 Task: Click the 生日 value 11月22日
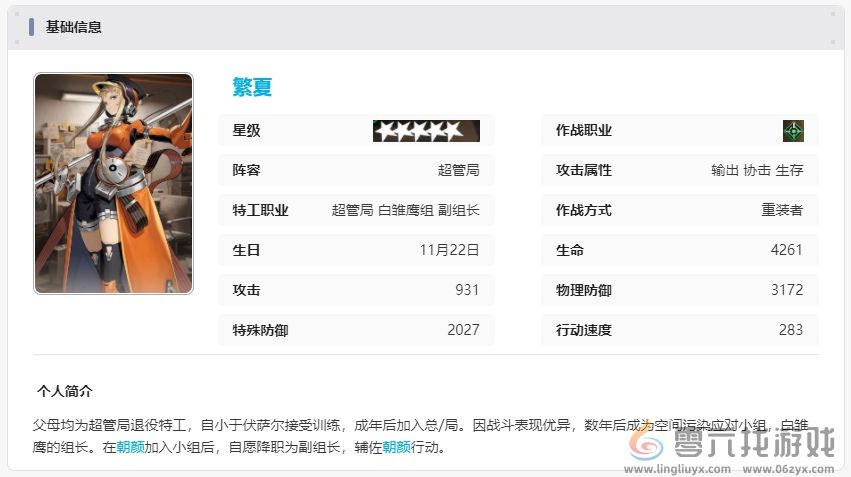[x=449, y=250]
